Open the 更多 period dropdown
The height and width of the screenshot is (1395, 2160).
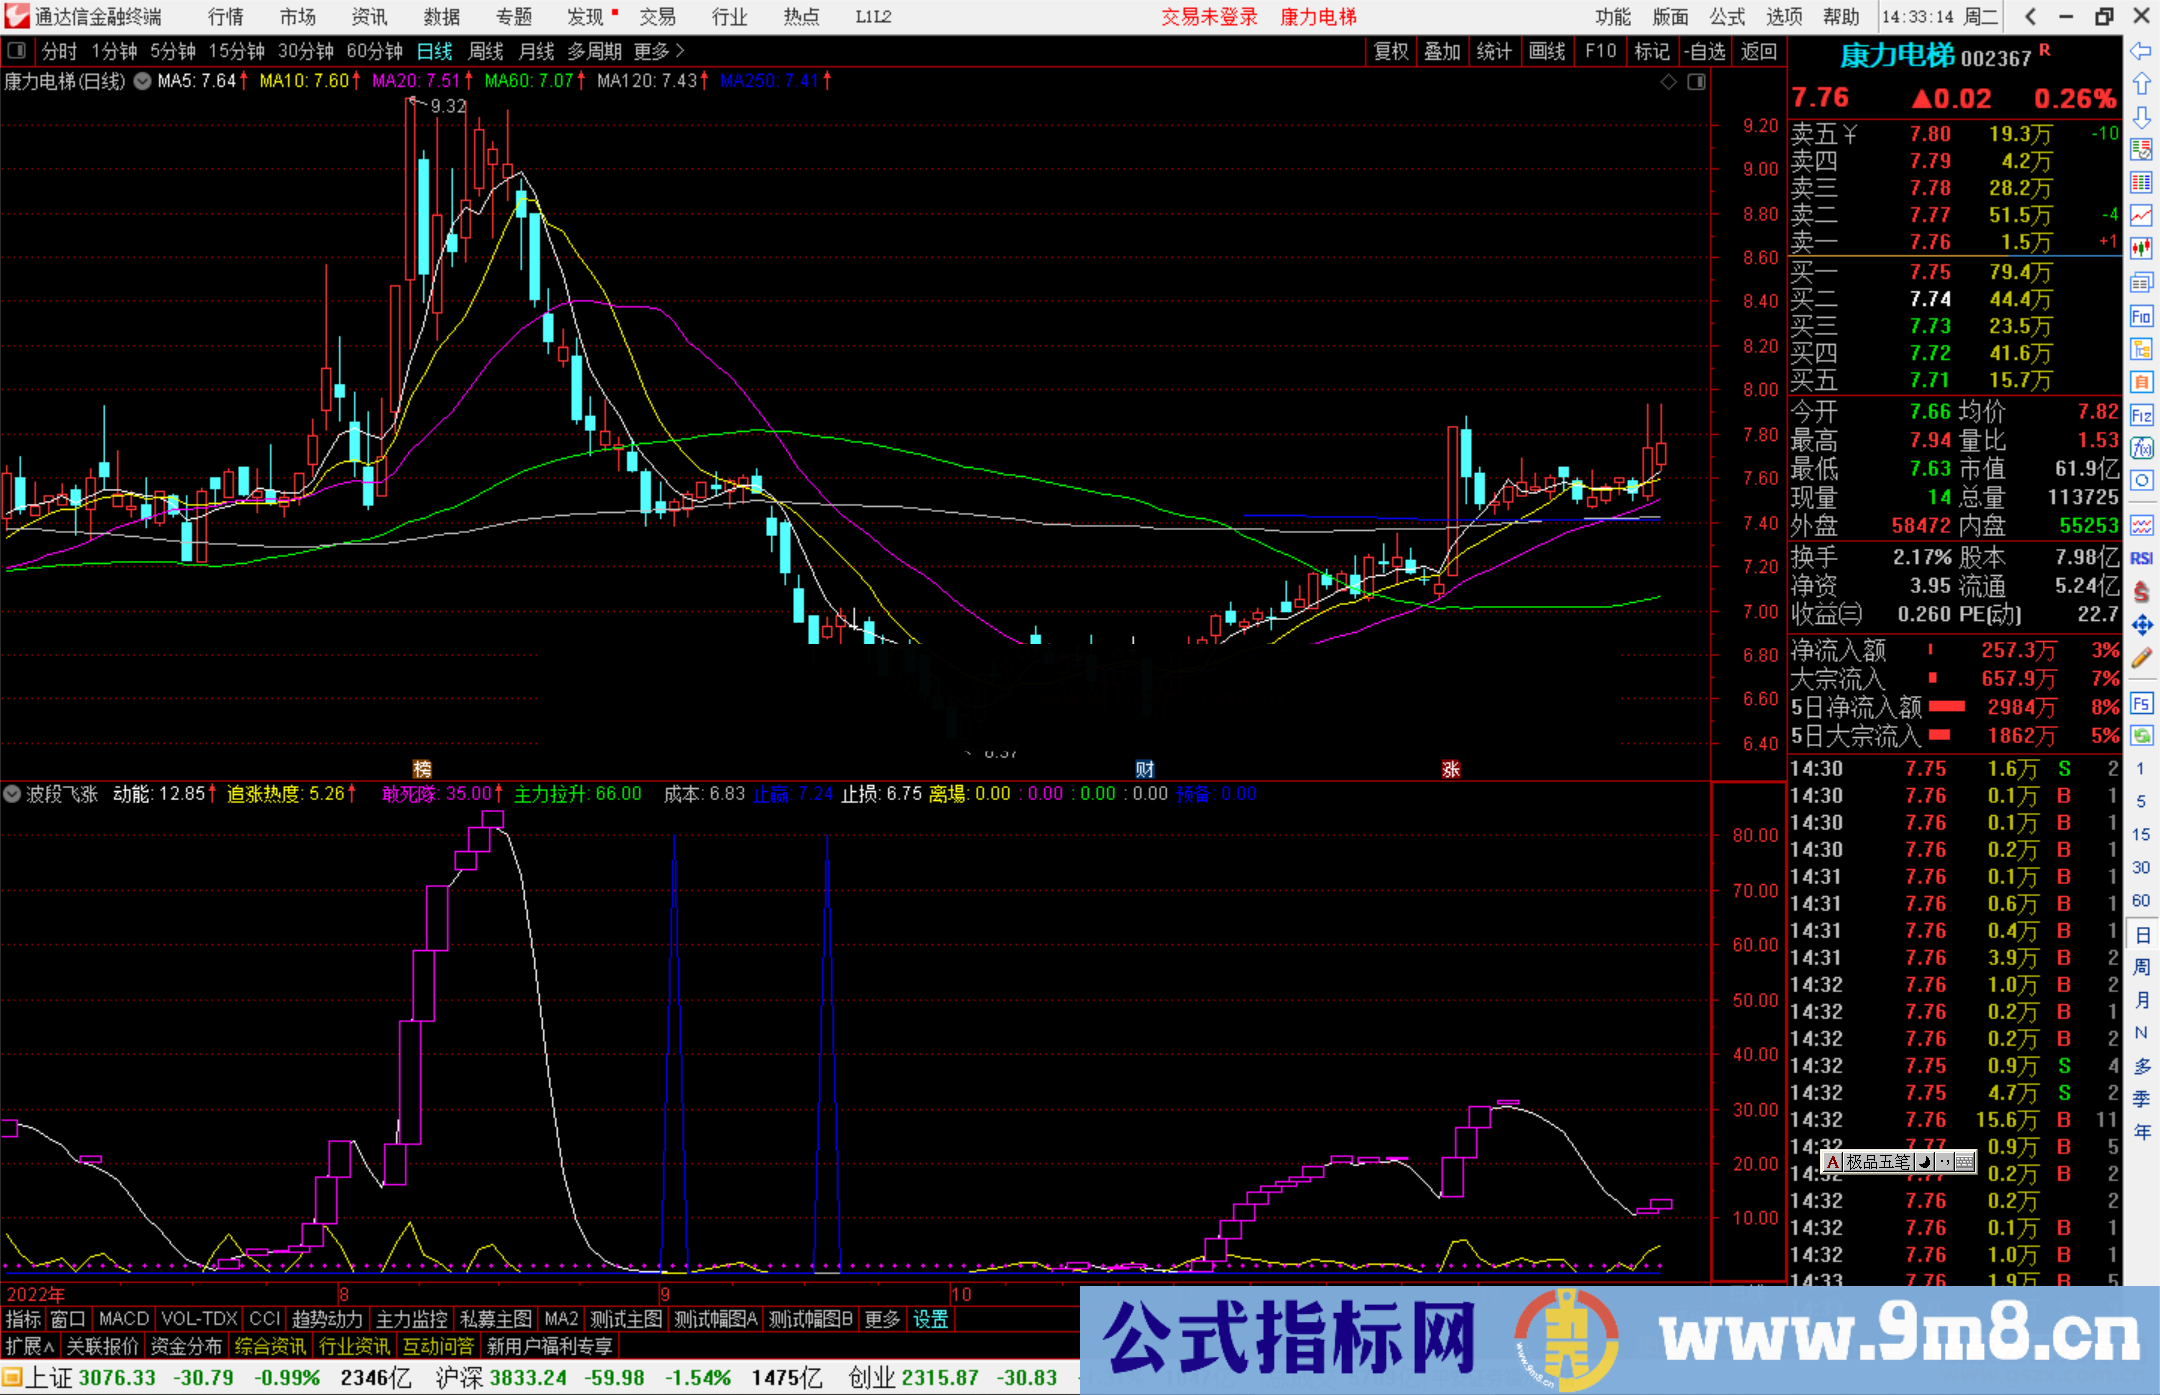click(x=650, y=51)
